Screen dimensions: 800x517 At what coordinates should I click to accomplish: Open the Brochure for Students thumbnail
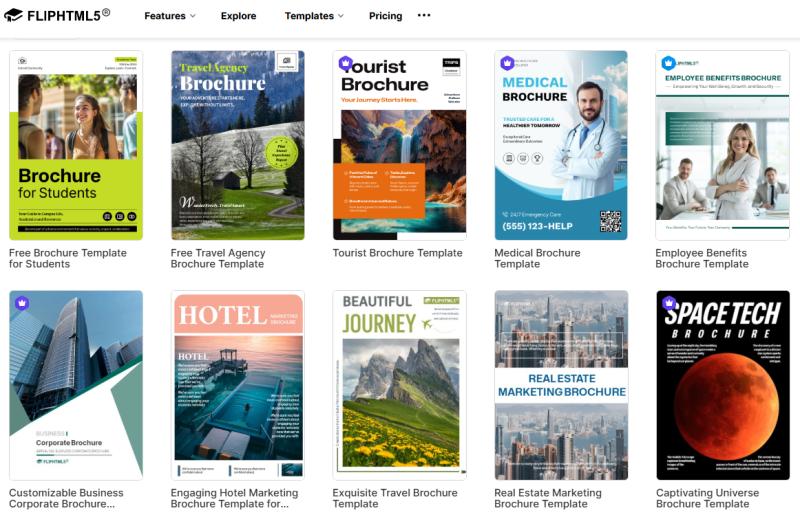click(x=76, y=145)
